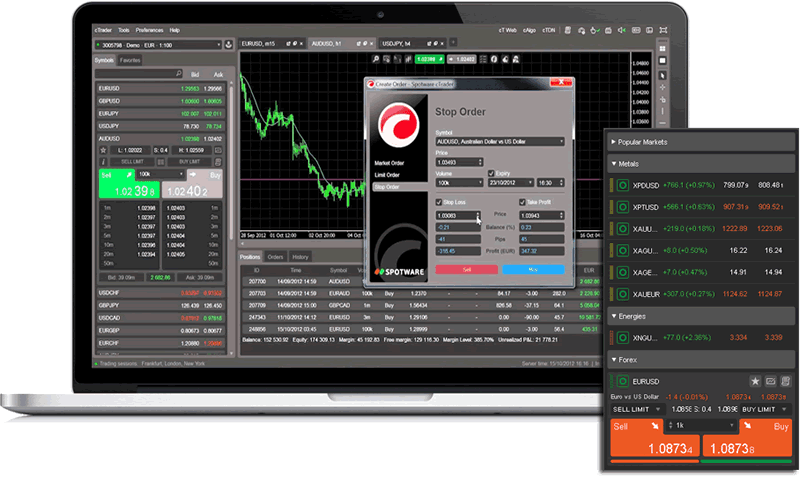Click the grey 1.02402 buy button in the chart toolbar
Viewport: 800px width, 477px height.
coord(462,60)
